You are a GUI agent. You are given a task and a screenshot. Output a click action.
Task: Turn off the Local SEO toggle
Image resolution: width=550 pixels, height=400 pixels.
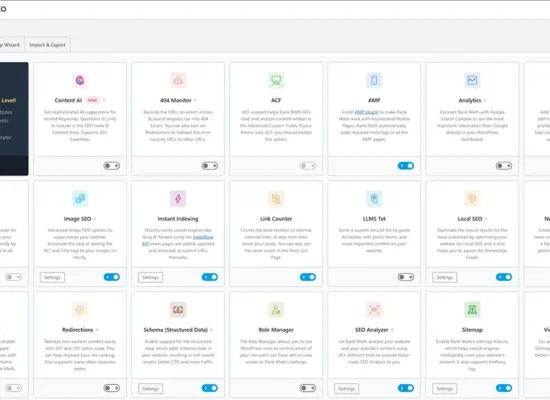(504, 277)
